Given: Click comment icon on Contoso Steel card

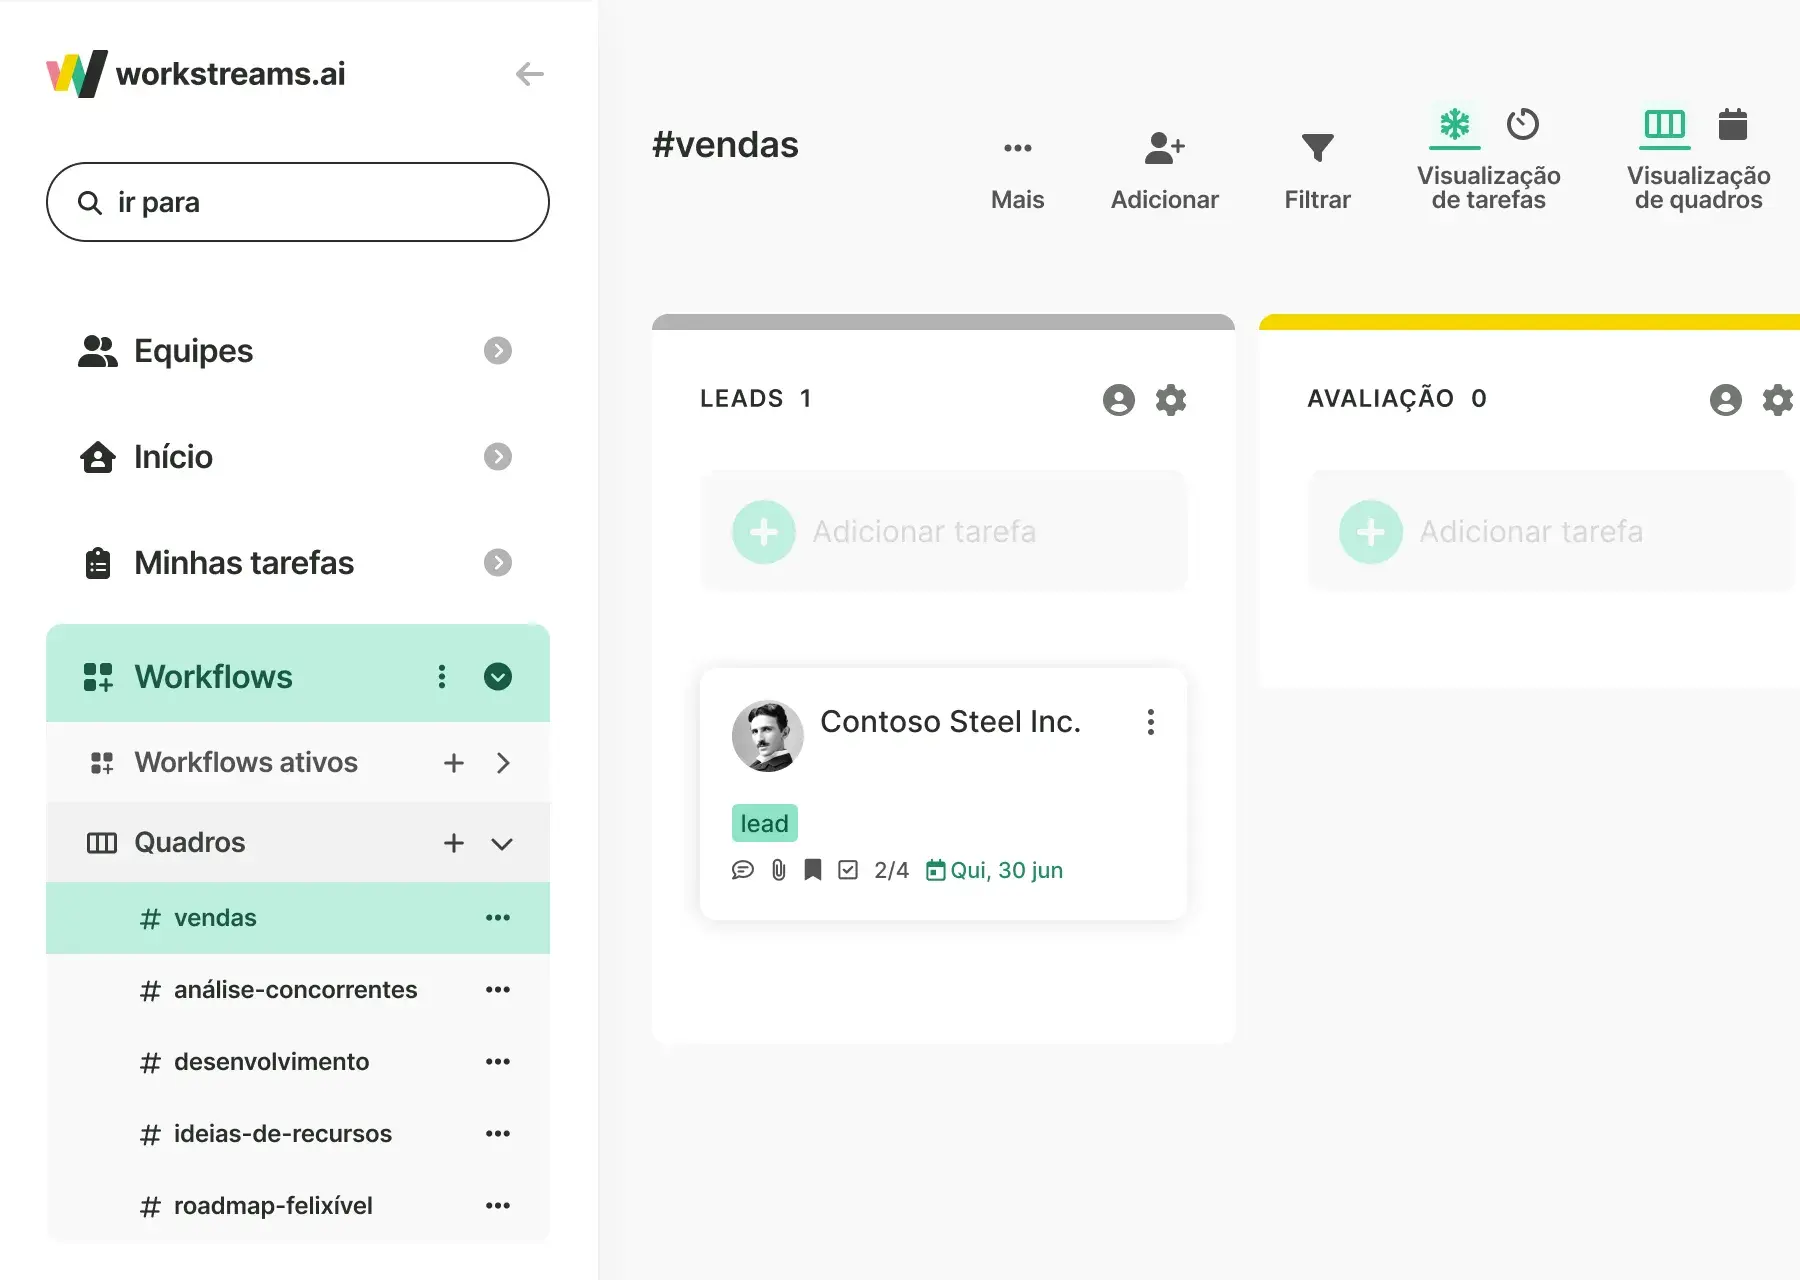Looking at the screenshot, I should click(742, 870).
